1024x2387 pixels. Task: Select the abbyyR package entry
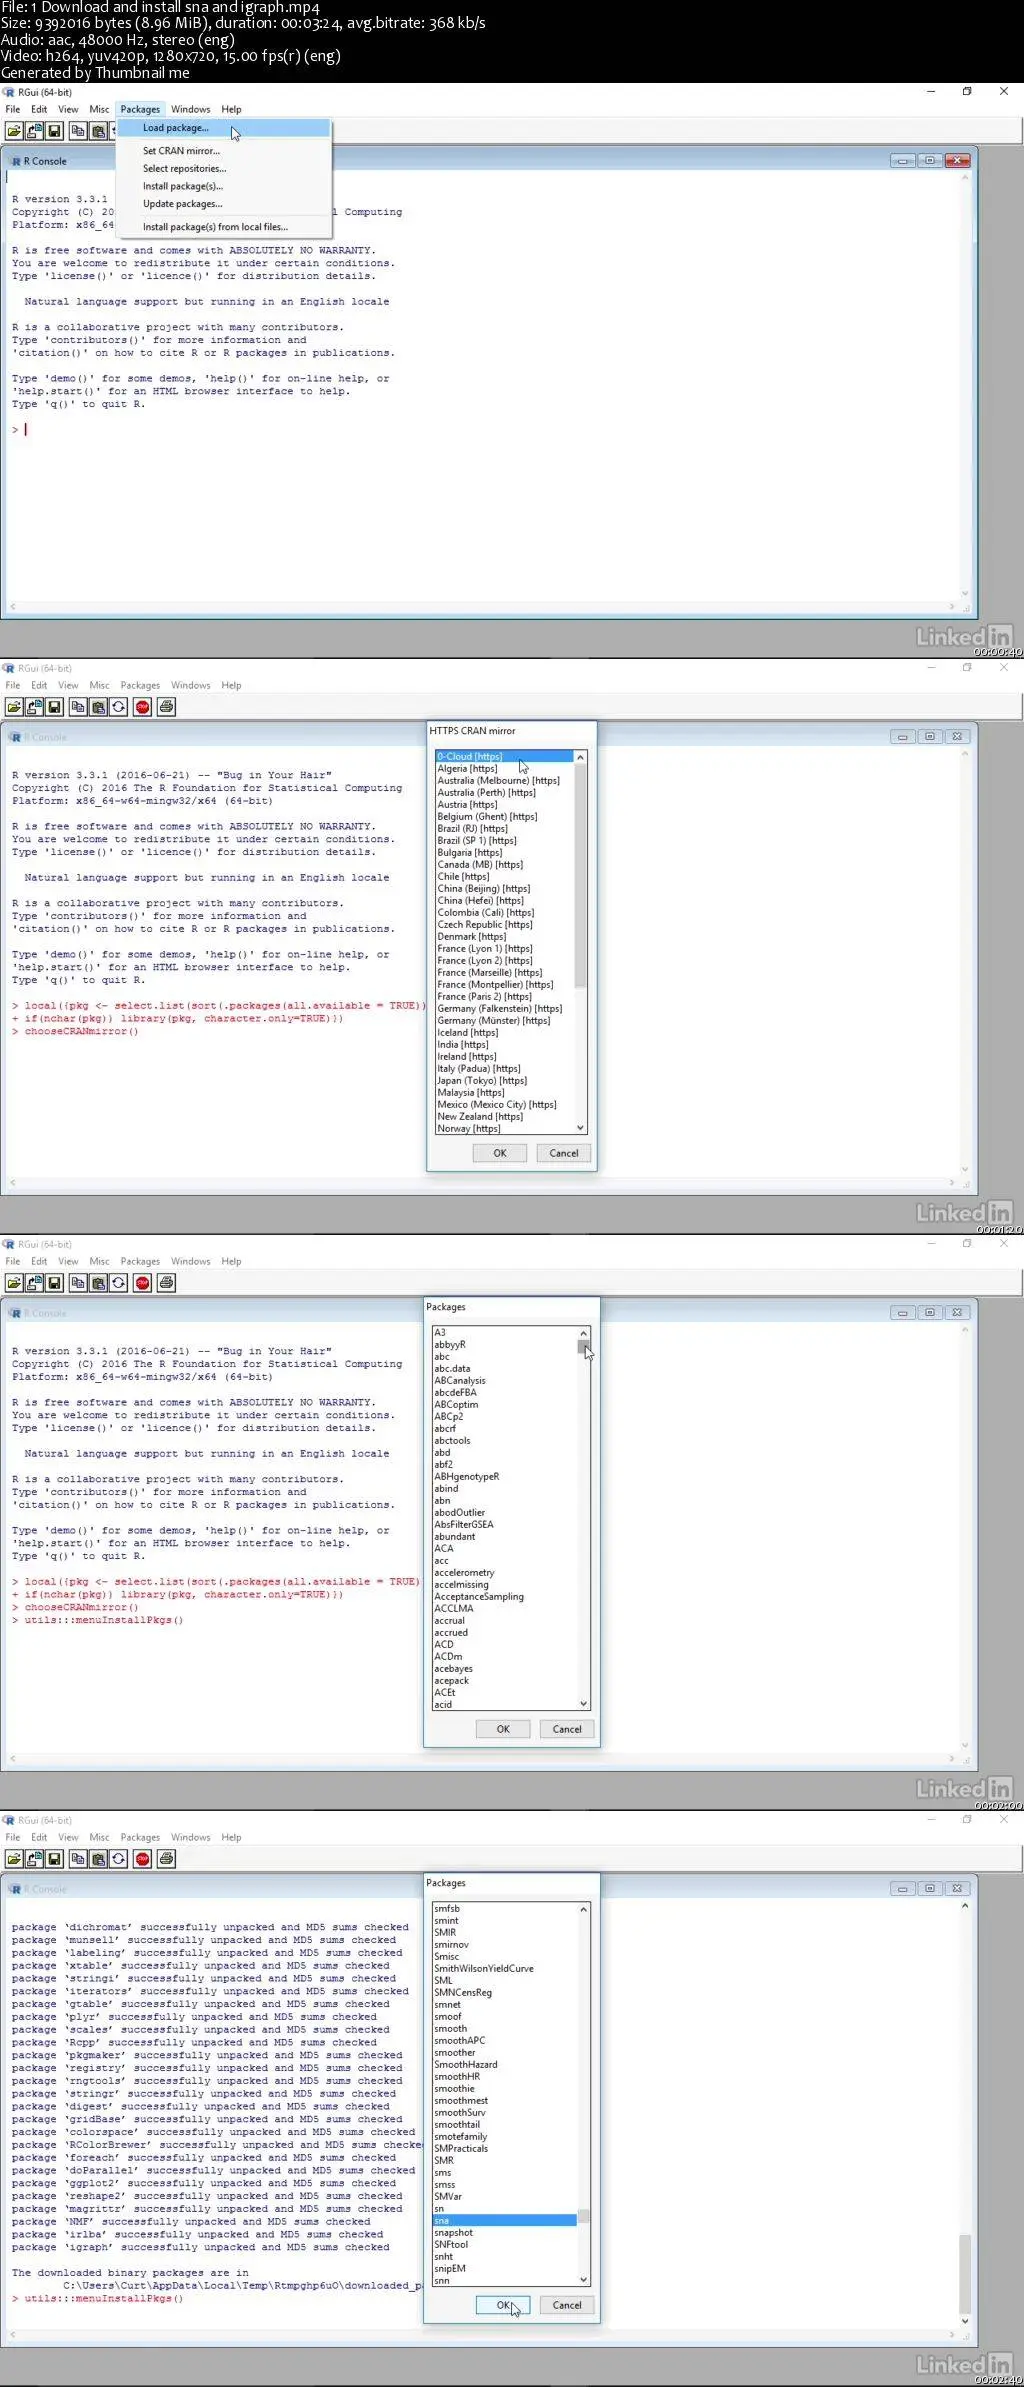coord(504,1345)
